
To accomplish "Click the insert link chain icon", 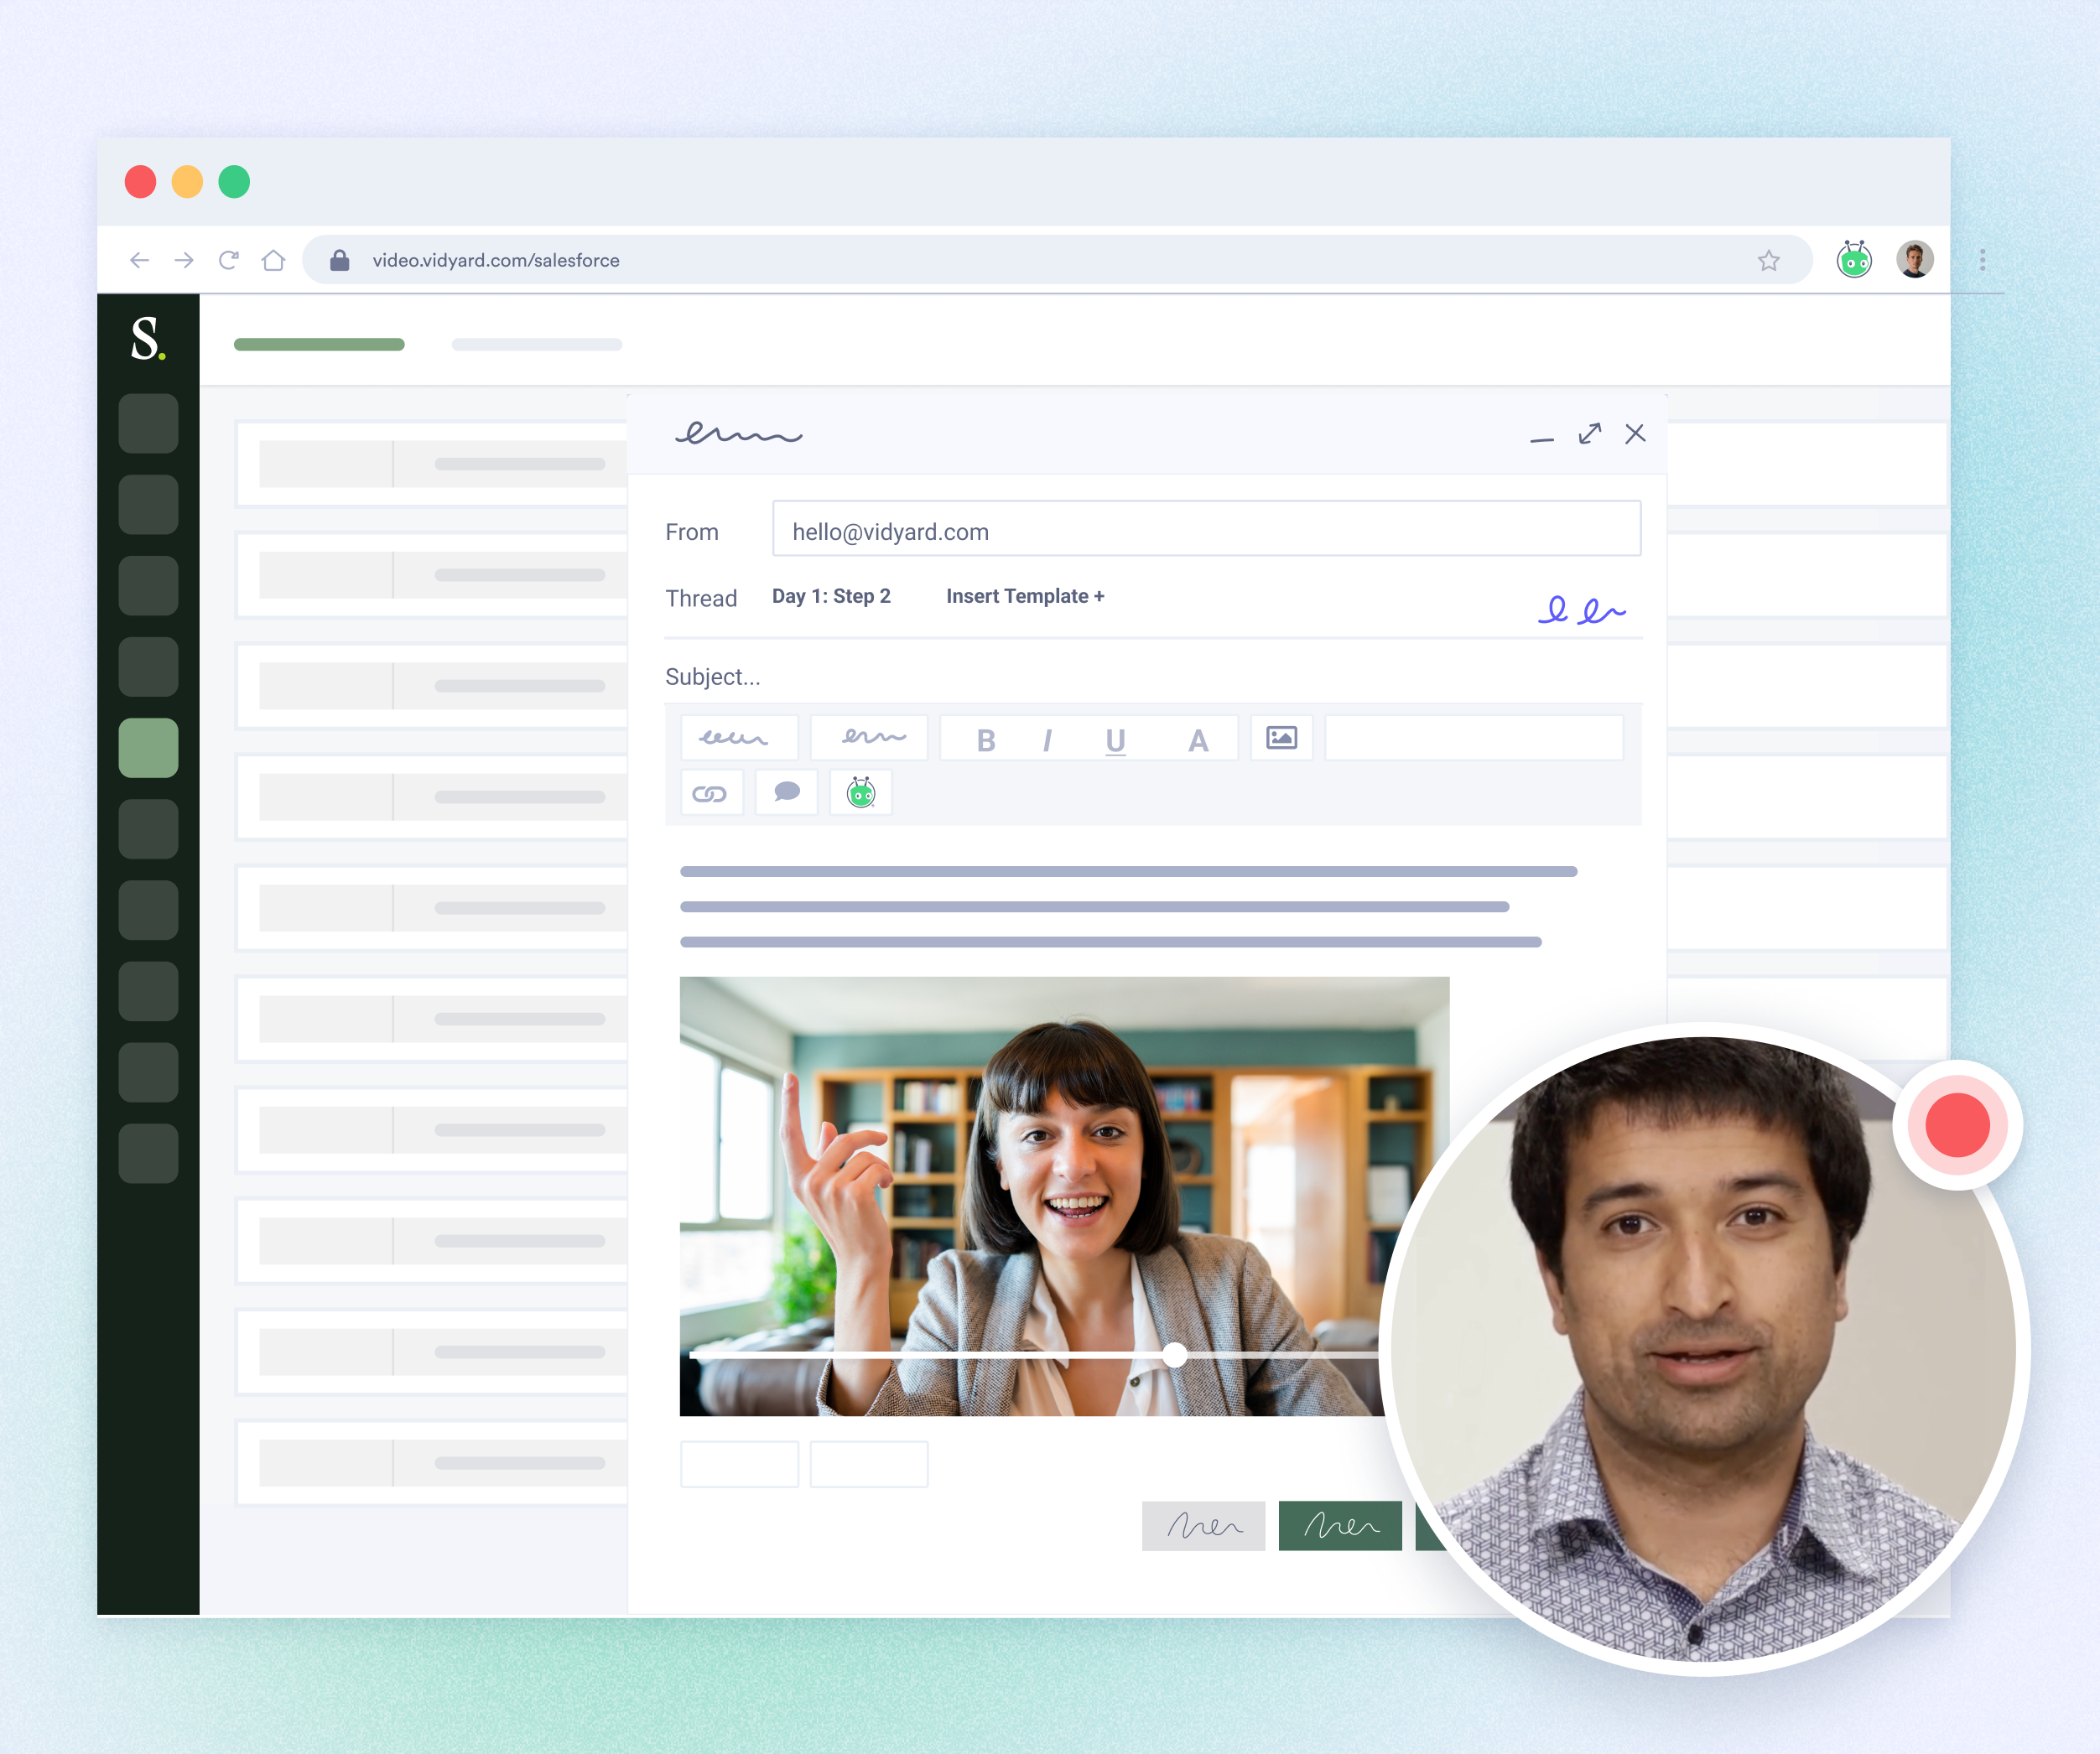I will (710, 793).
